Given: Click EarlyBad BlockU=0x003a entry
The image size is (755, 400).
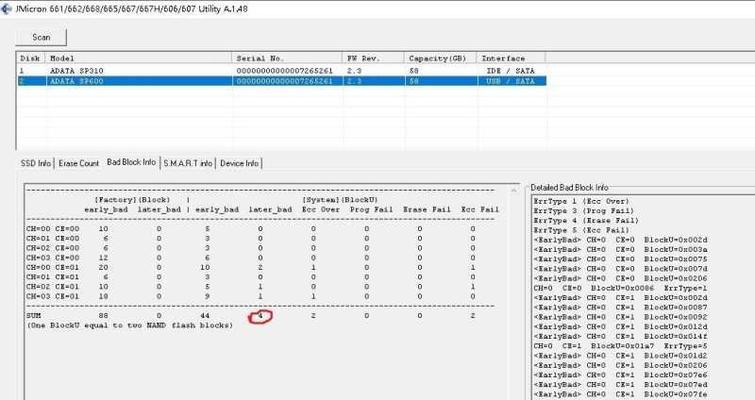Looking at the screenshot, I should 620,249.
